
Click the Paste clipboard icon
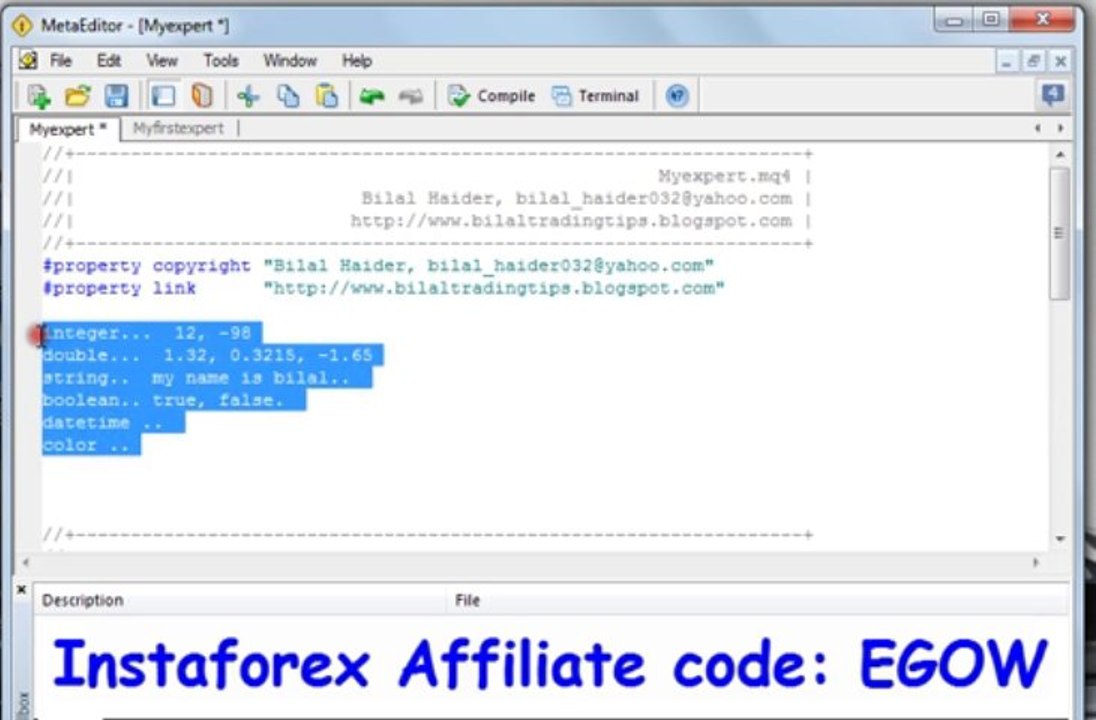pos(326,96)
